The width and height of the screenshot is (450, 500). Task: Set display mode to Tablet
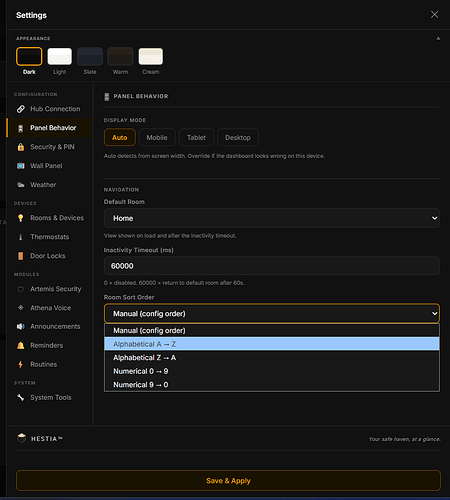click(196, 137)
